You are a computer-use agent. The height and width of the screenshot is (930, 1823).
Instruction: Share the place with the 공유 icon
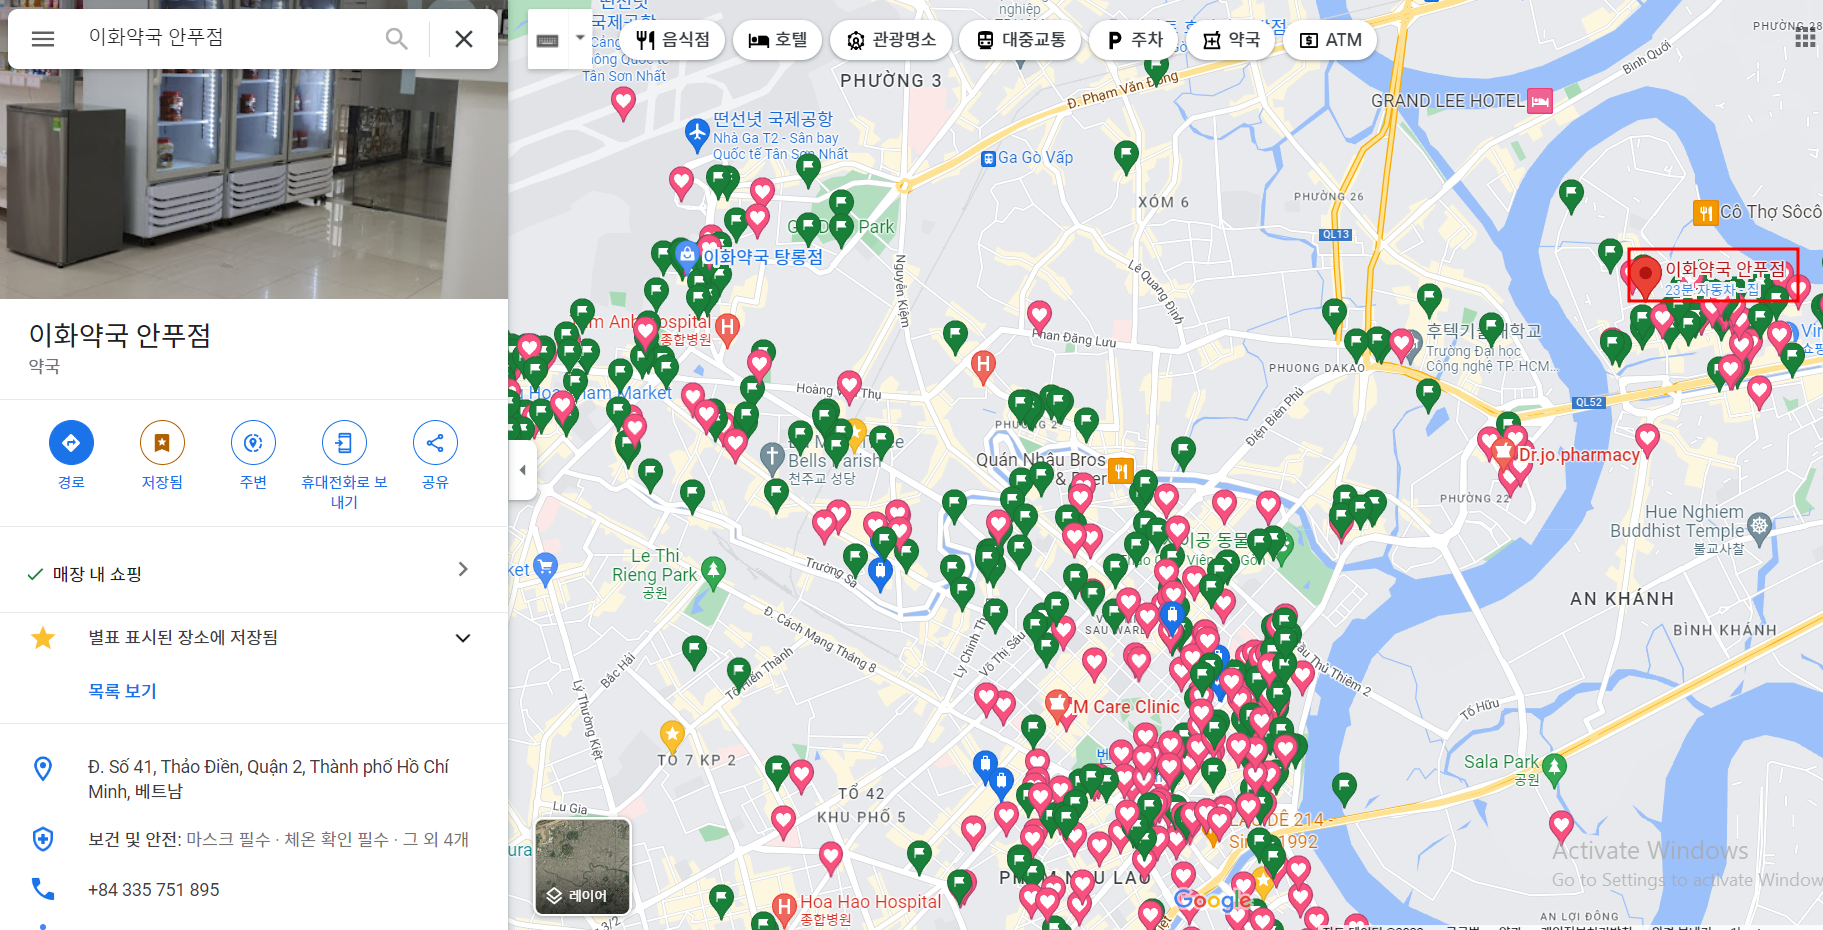[x=435, y=443]
